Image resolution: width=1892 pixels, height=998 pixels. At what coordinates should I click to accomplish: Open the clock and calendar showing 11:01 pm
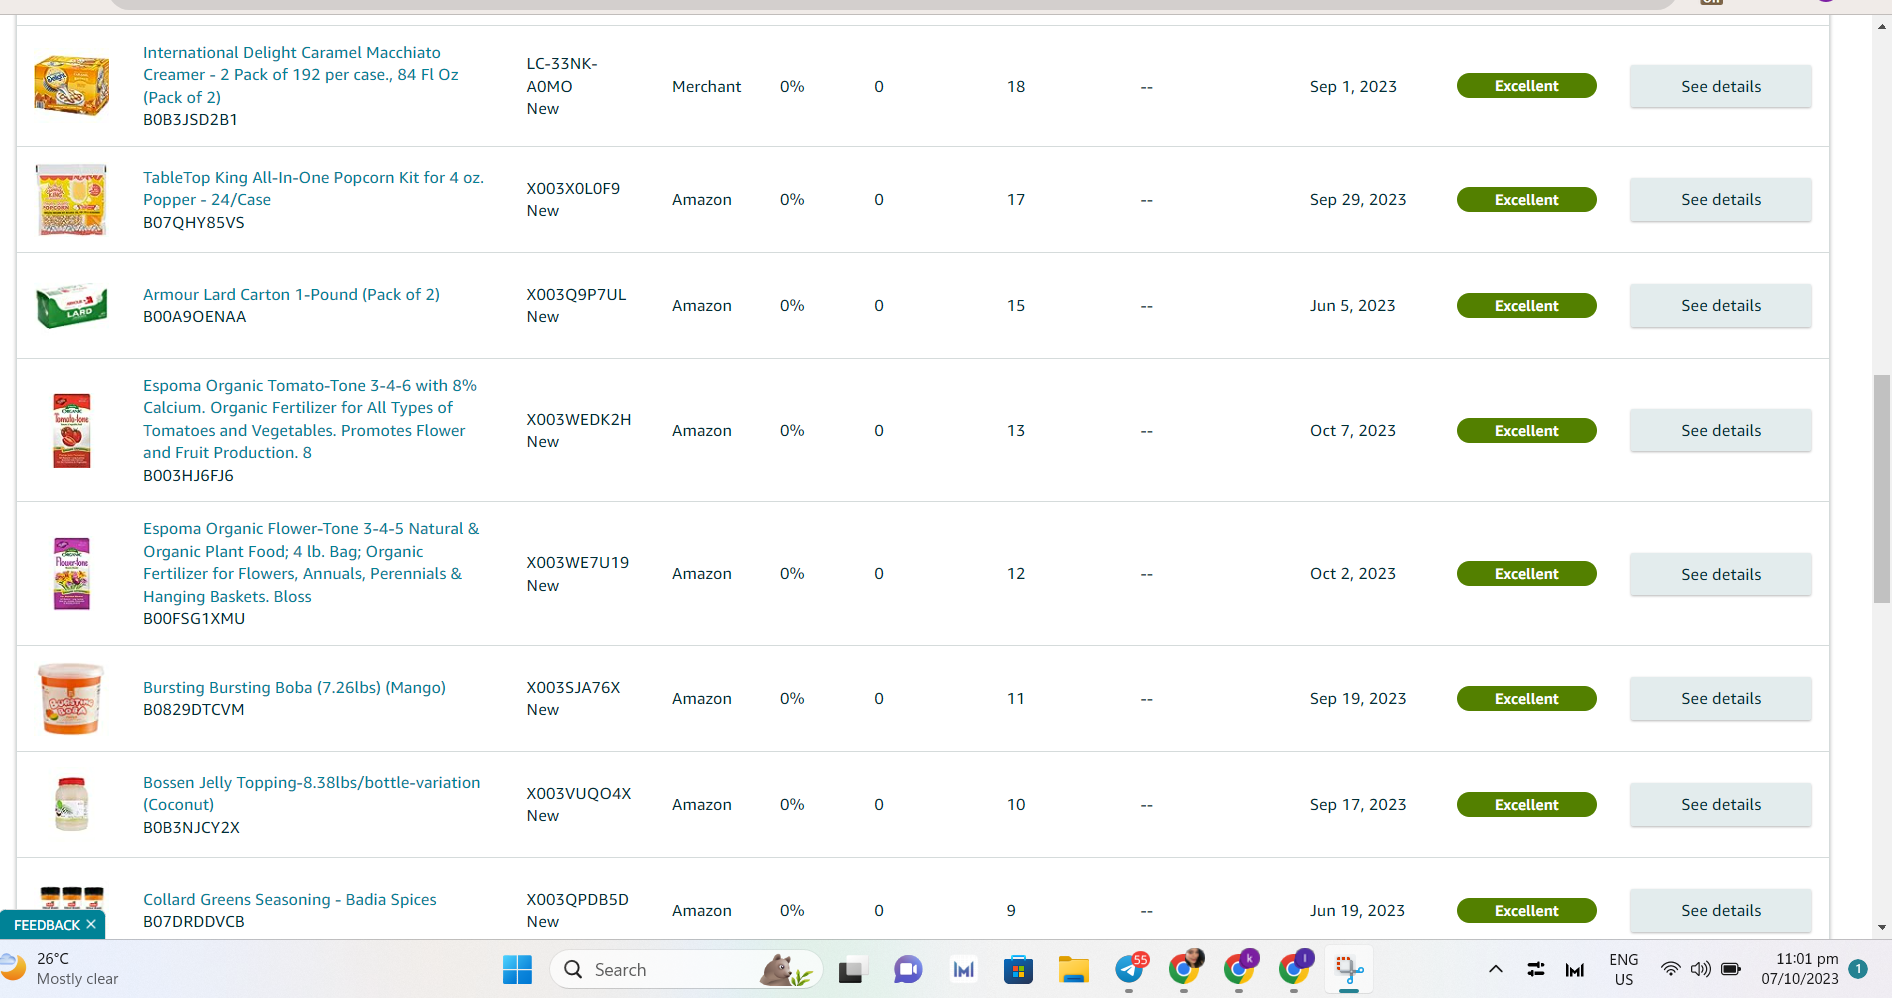(x=1800, y=969)
